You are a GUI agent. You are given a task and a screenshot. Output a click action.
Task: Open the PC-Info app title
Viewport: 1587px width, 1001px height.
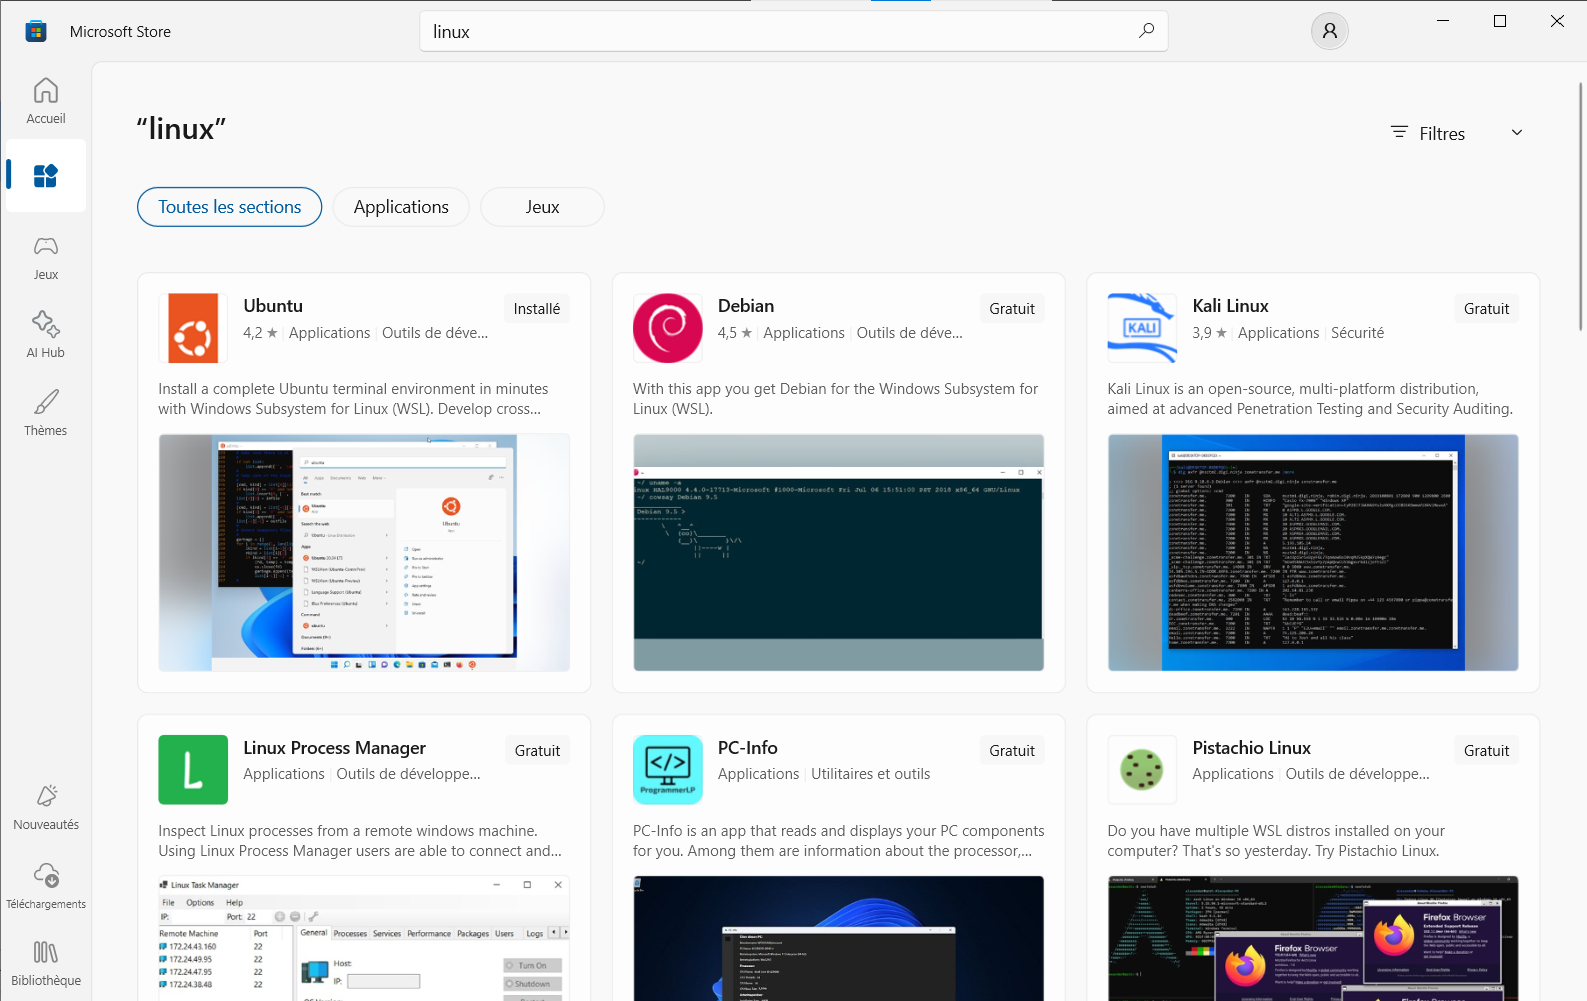748,748
